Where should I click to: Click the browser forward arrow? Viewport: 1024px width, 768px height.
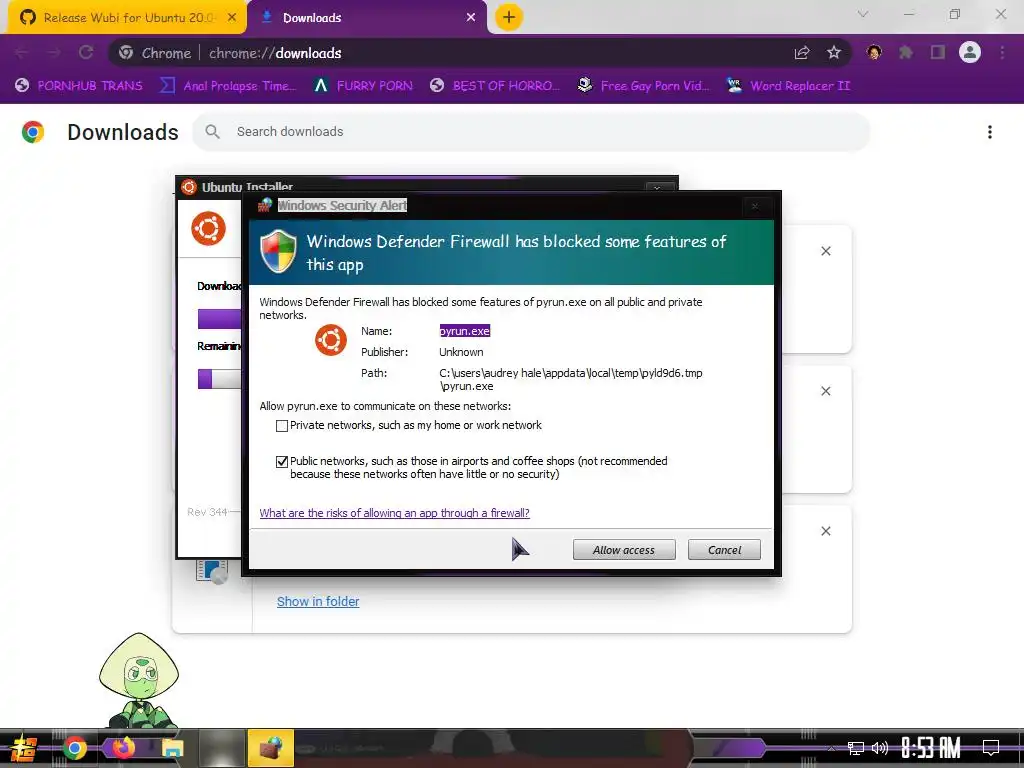click(x=54, y=53)
